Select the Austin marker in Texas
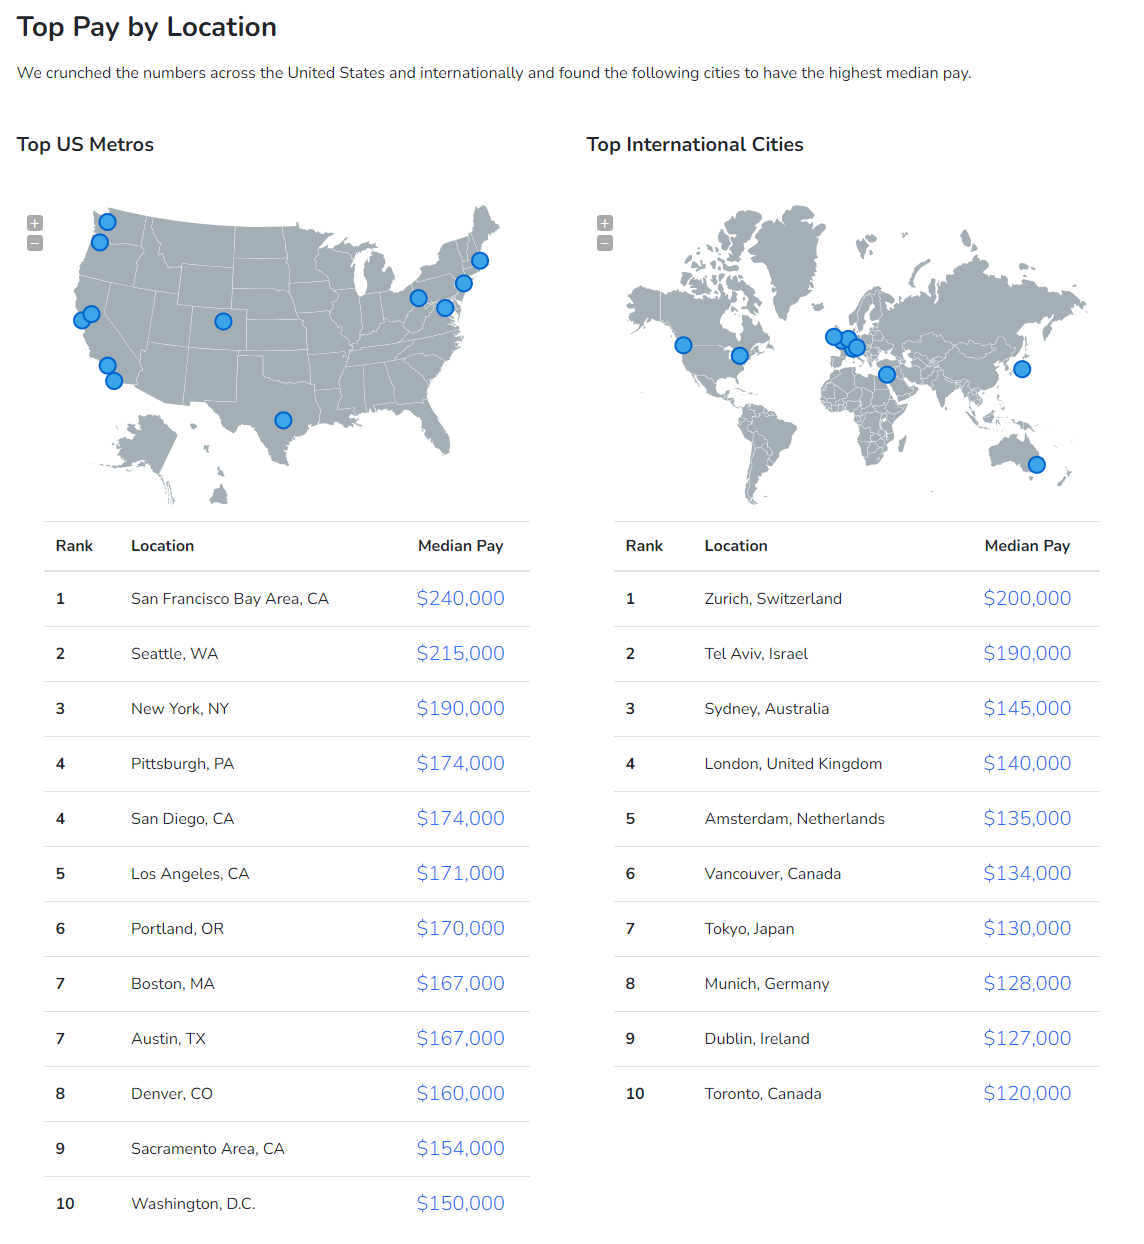Screen dimensions: 1144x1244 [283, 420]
